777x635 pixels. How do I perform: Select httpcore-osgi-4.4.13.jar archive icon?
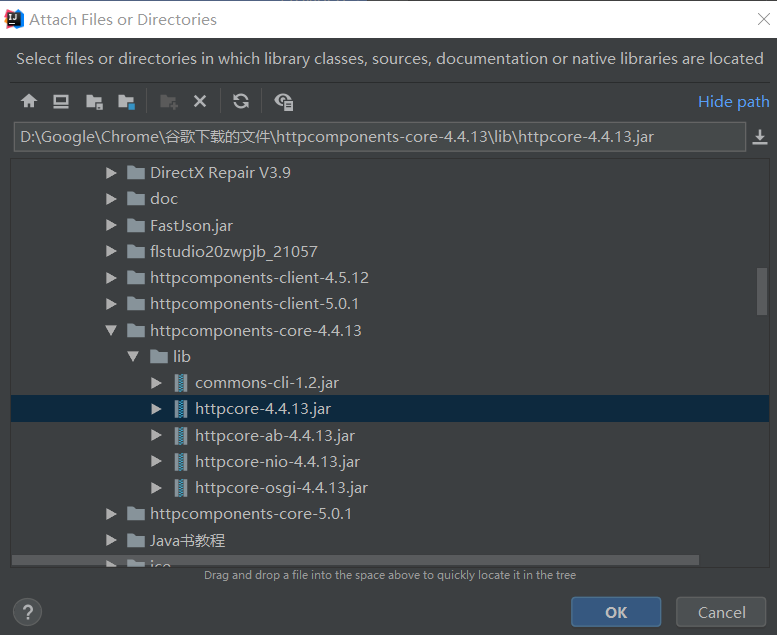(181, 488)
